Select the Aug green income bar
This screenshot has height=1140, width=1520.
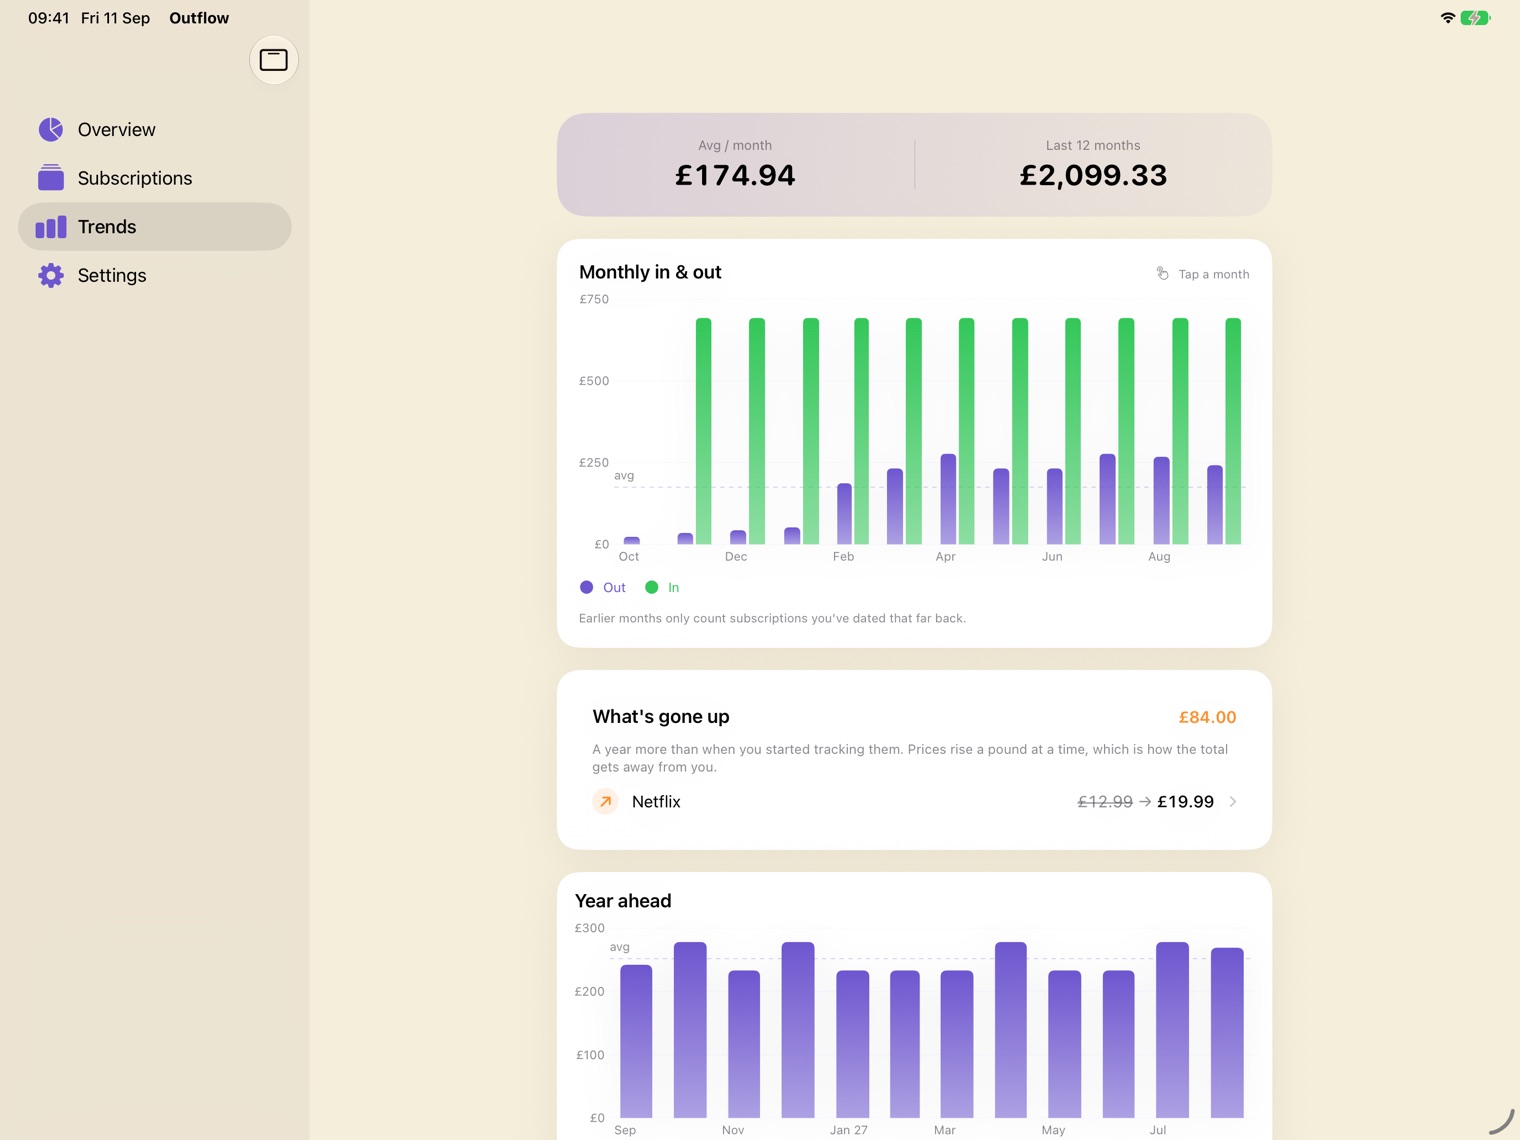1180,431
